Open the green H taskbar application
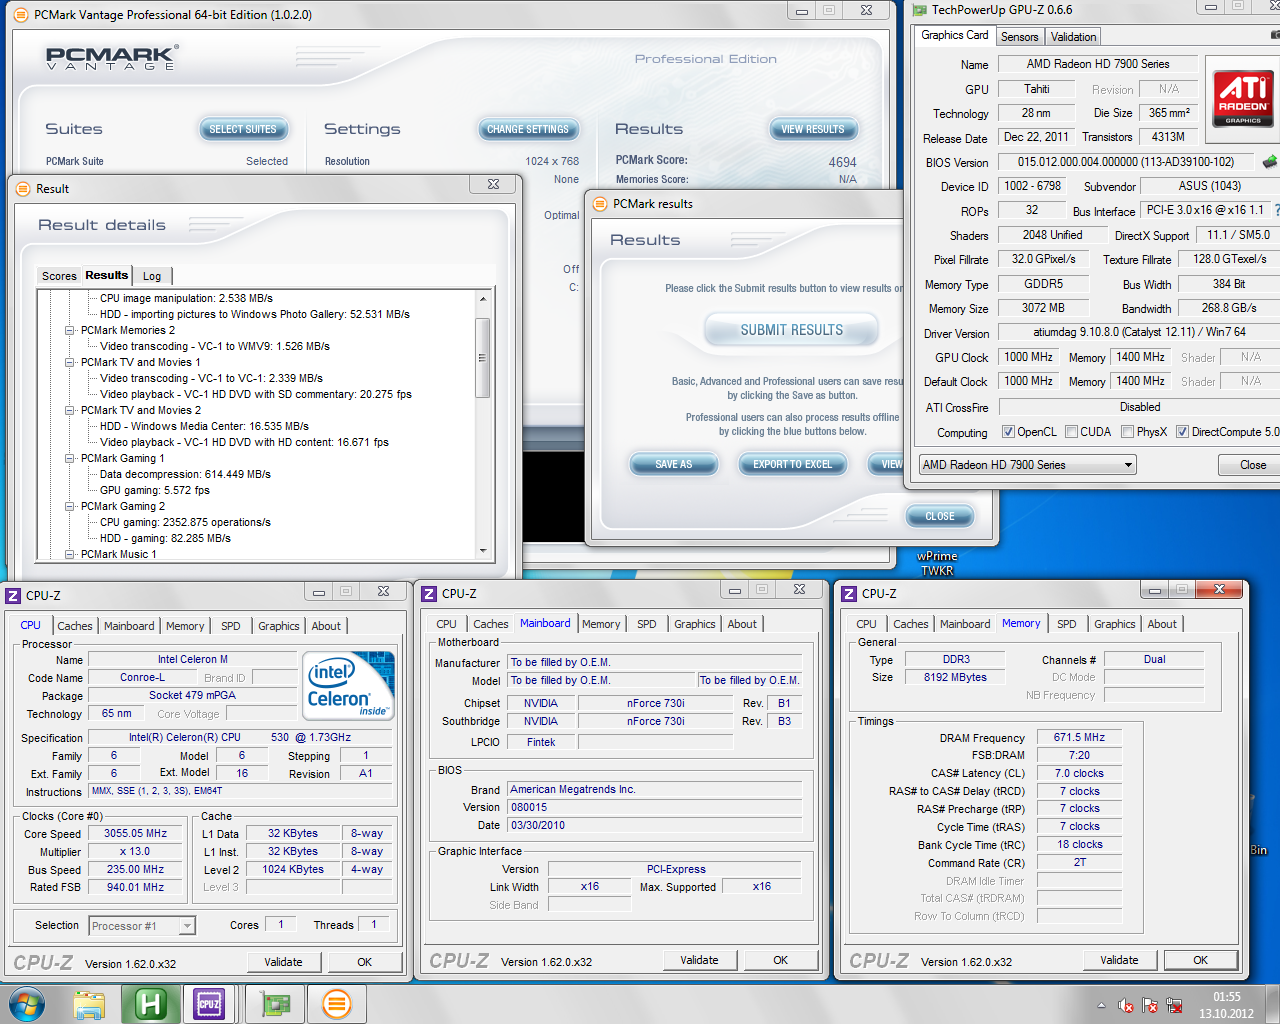This screenshot has height=1024, width=1280. pos(150,1004)
